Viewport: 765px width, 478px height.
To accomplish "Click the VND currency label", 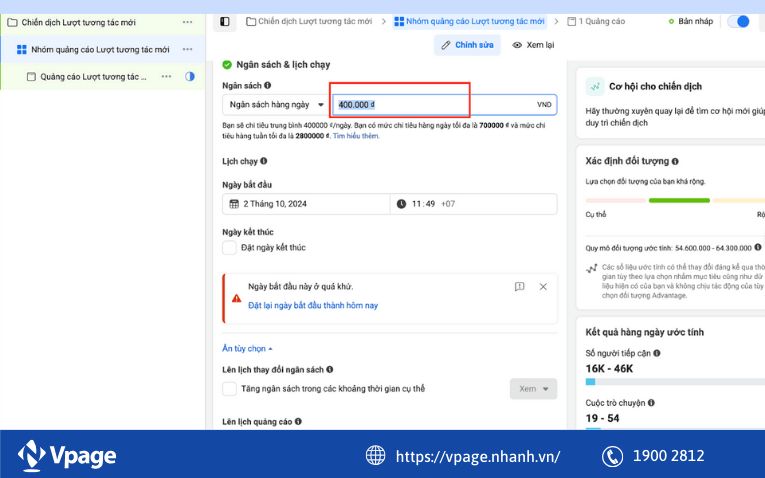I will pyautogui.click(x=544, y=105).
